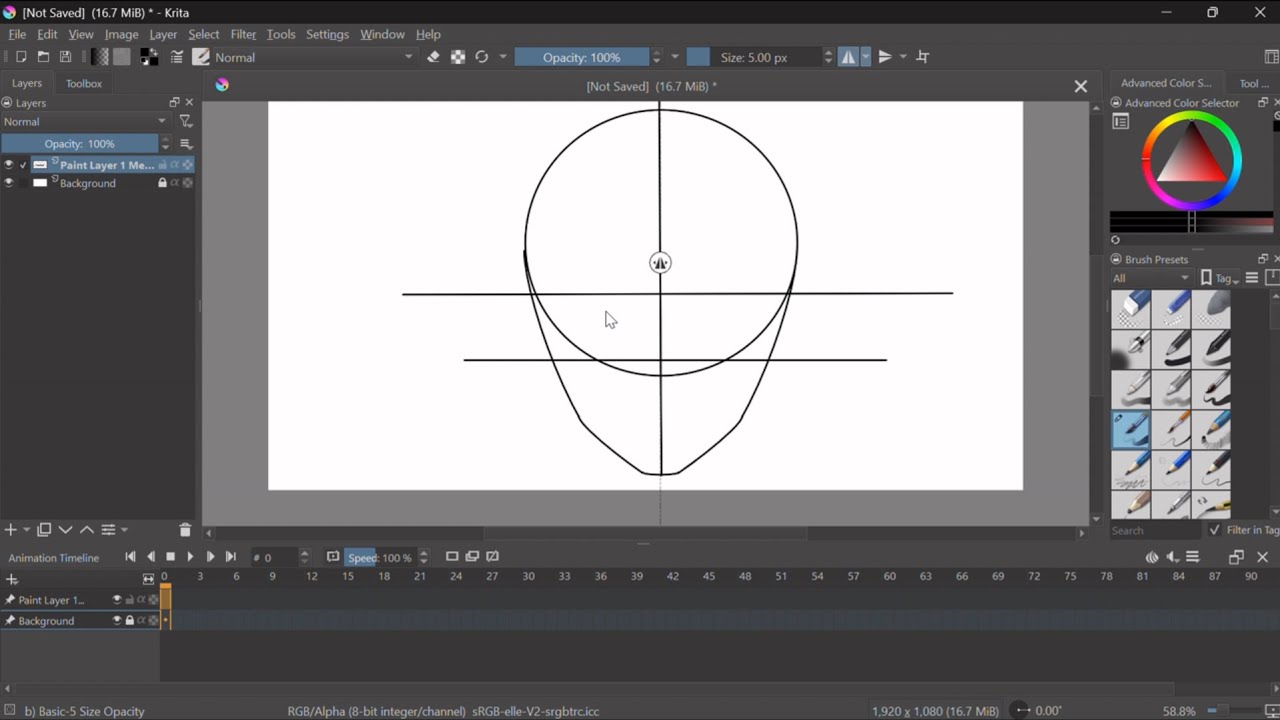
Task: Select the Background track in Animation Timeline
Action: (81, 620)
